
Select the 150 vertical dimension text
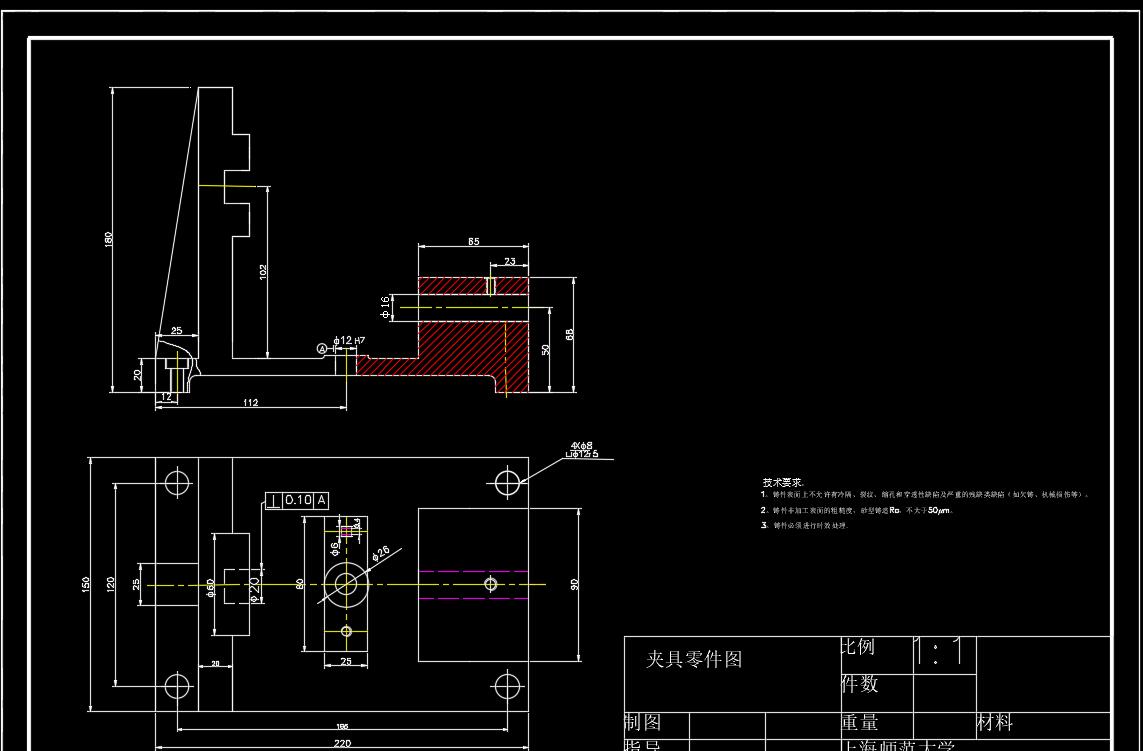click(86, 585)
